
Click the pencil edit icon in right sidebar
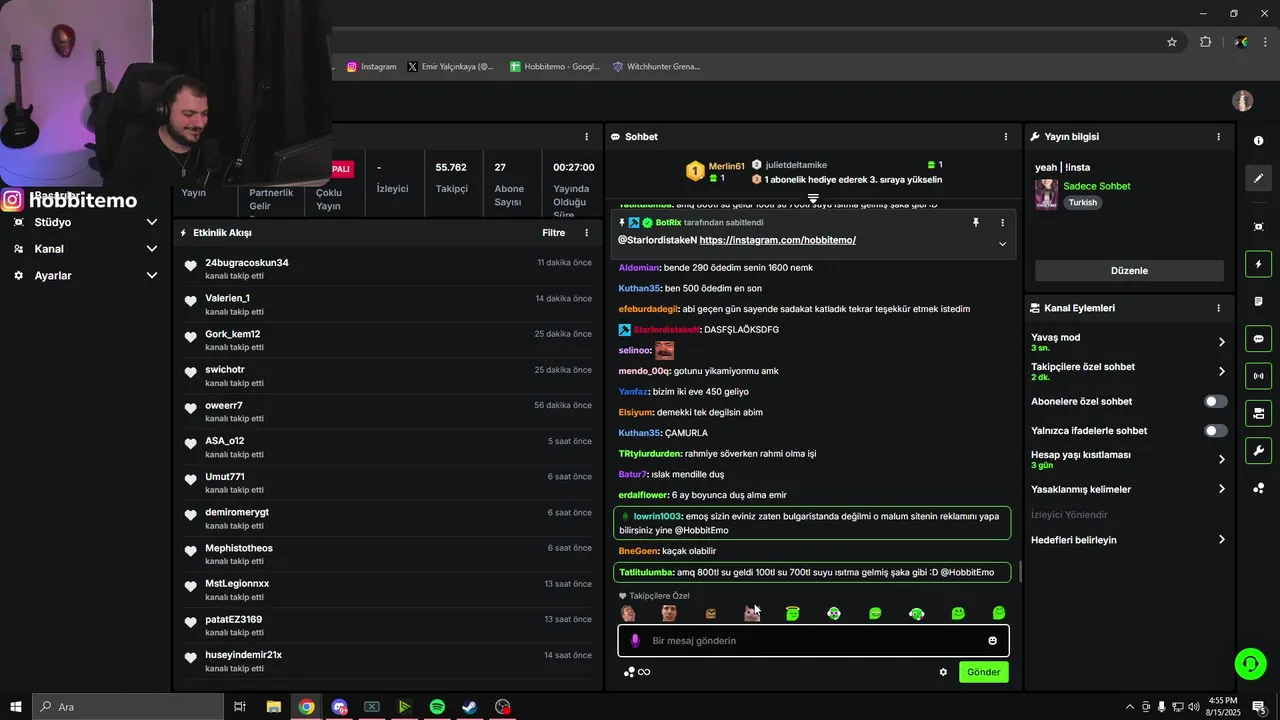(x=1258, y=178)
